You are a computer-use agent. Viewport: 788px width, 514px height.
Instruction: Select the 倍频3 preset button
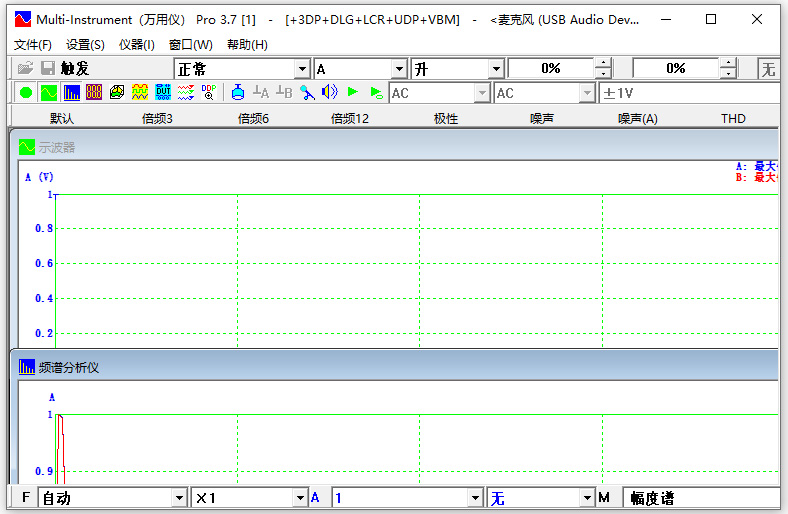coord(157,119)
